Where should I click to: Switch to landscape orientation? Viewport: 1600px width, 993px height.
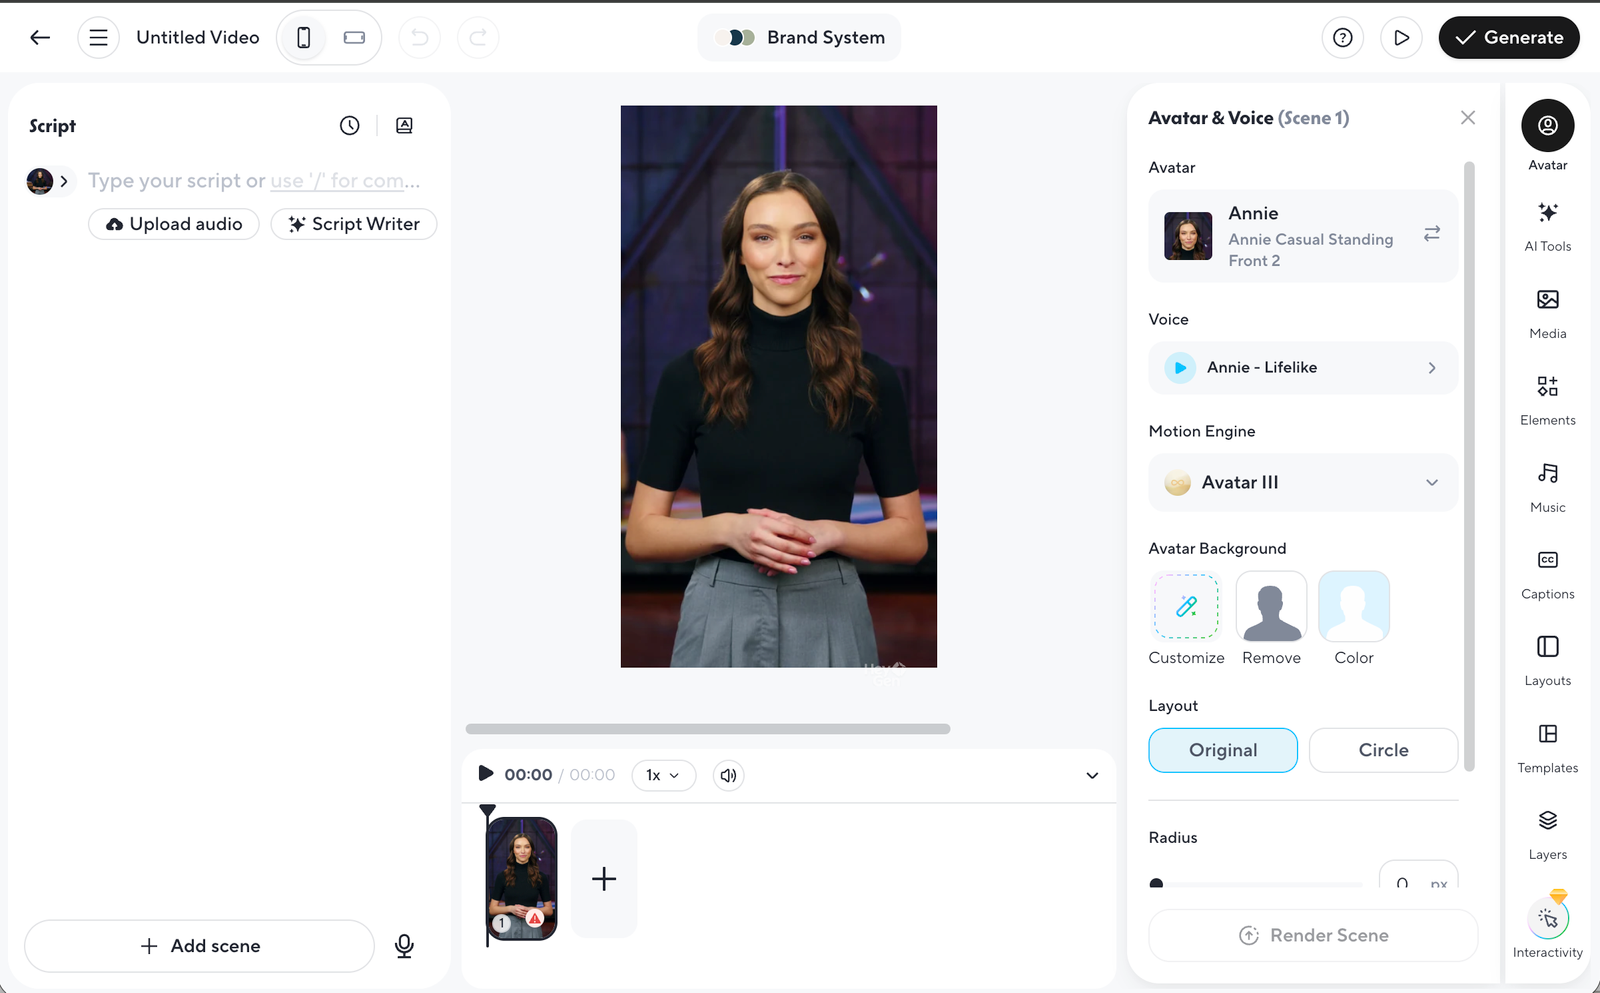pos(353,36)
